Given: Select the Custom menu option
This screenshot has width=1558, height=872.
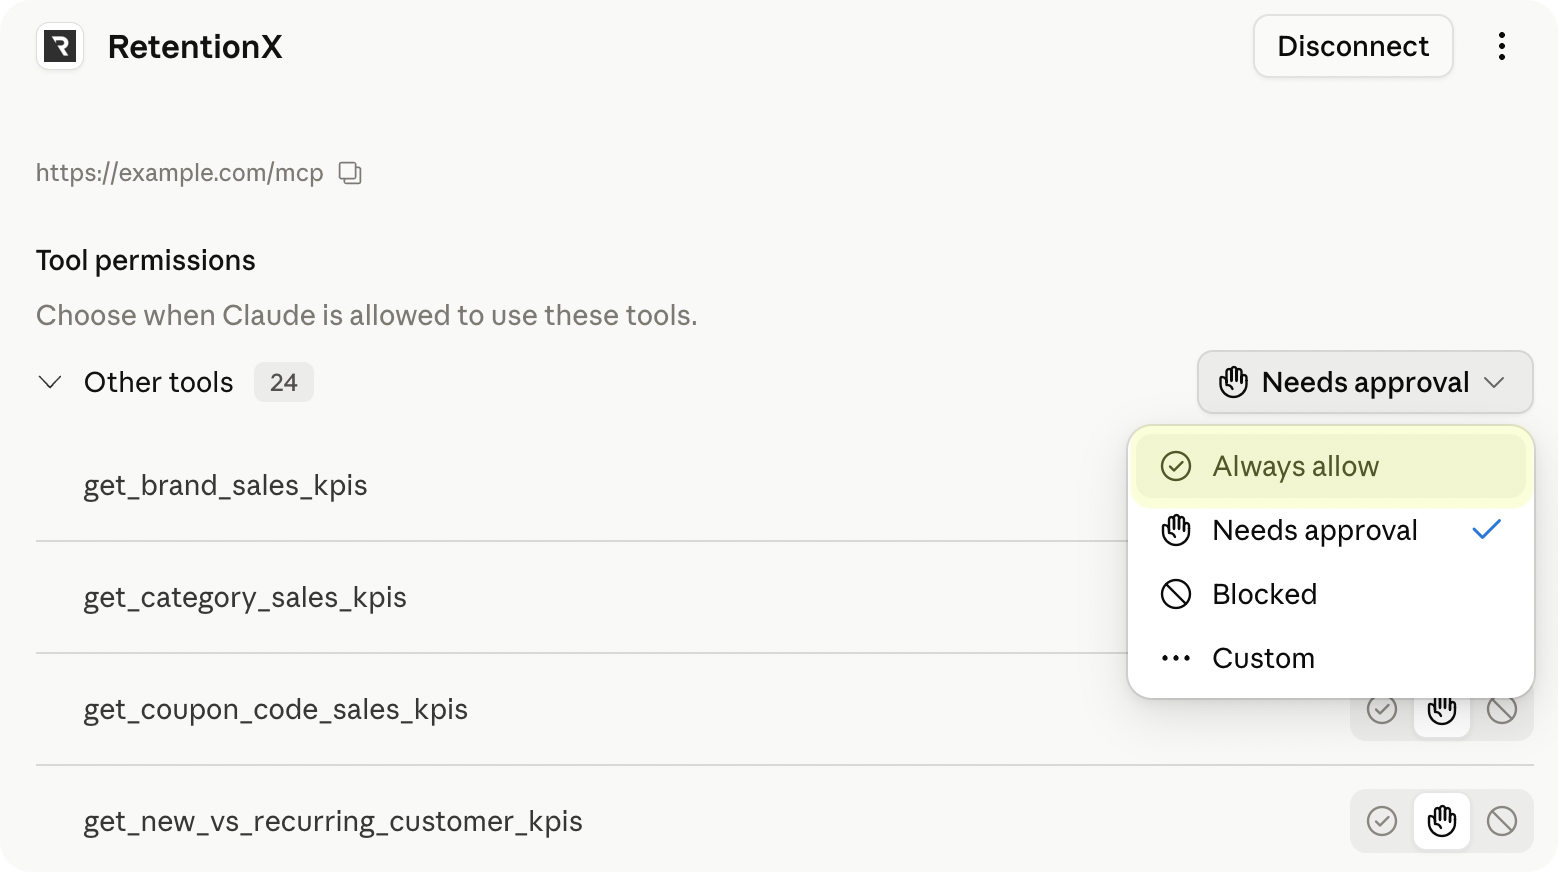Looking at the screenshot, I should click(1331, 658).
